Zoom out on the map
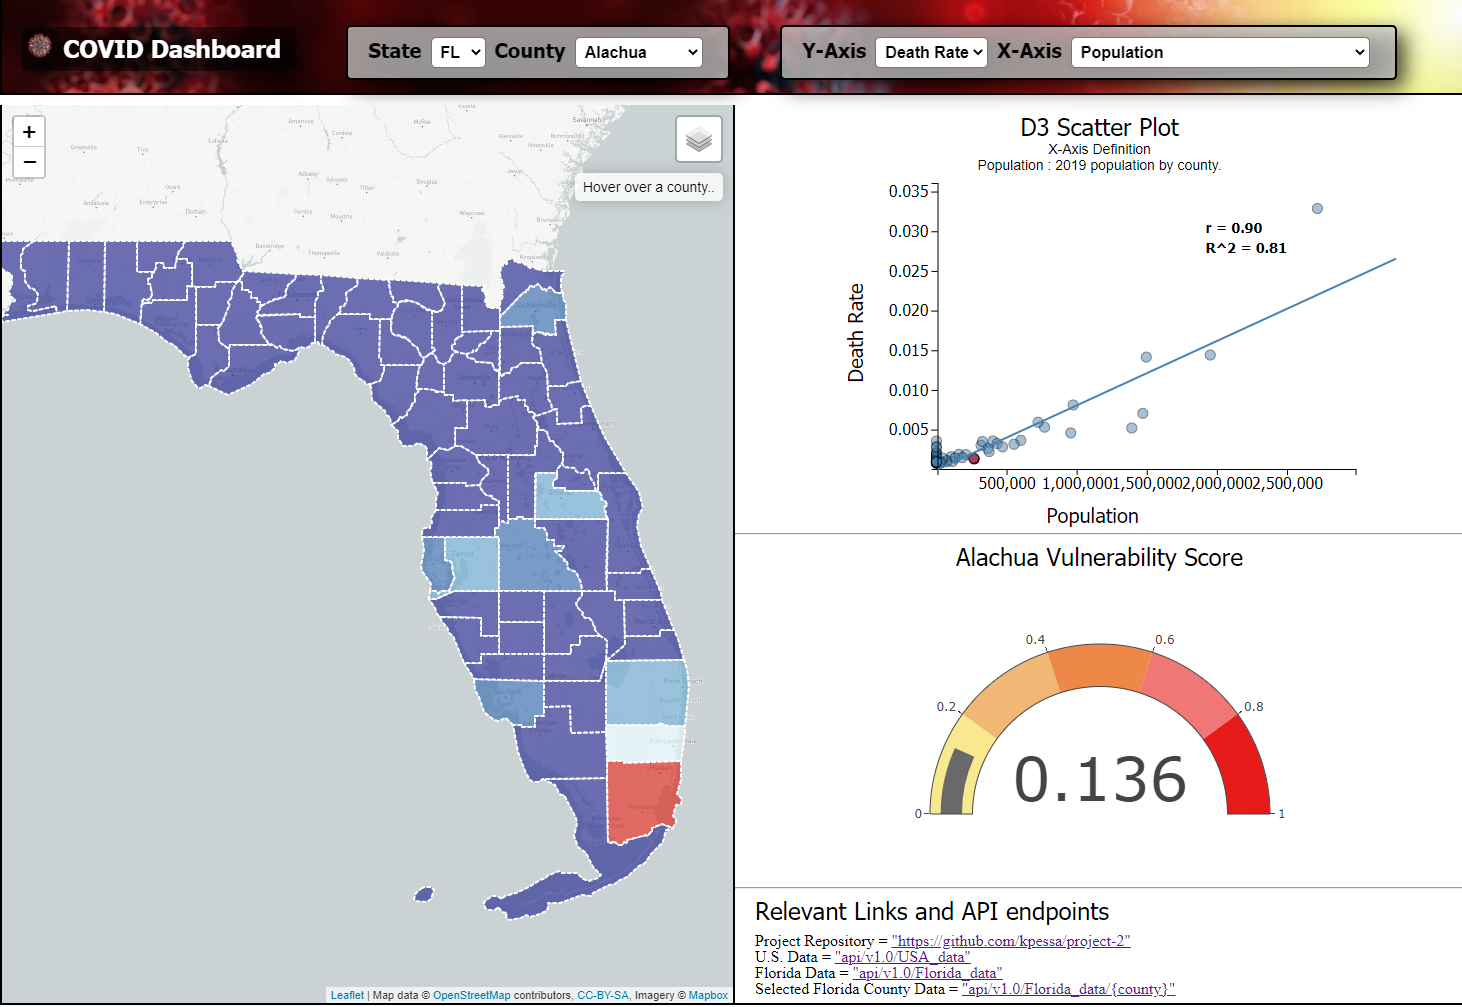Viewport: 1462px width, 1007px height. tap(29, 162)
